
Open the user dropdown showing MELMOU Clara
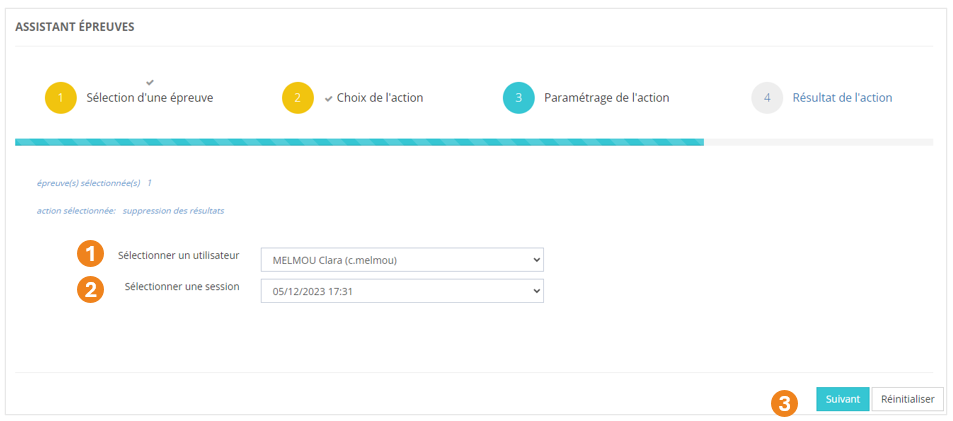(401, 260)
